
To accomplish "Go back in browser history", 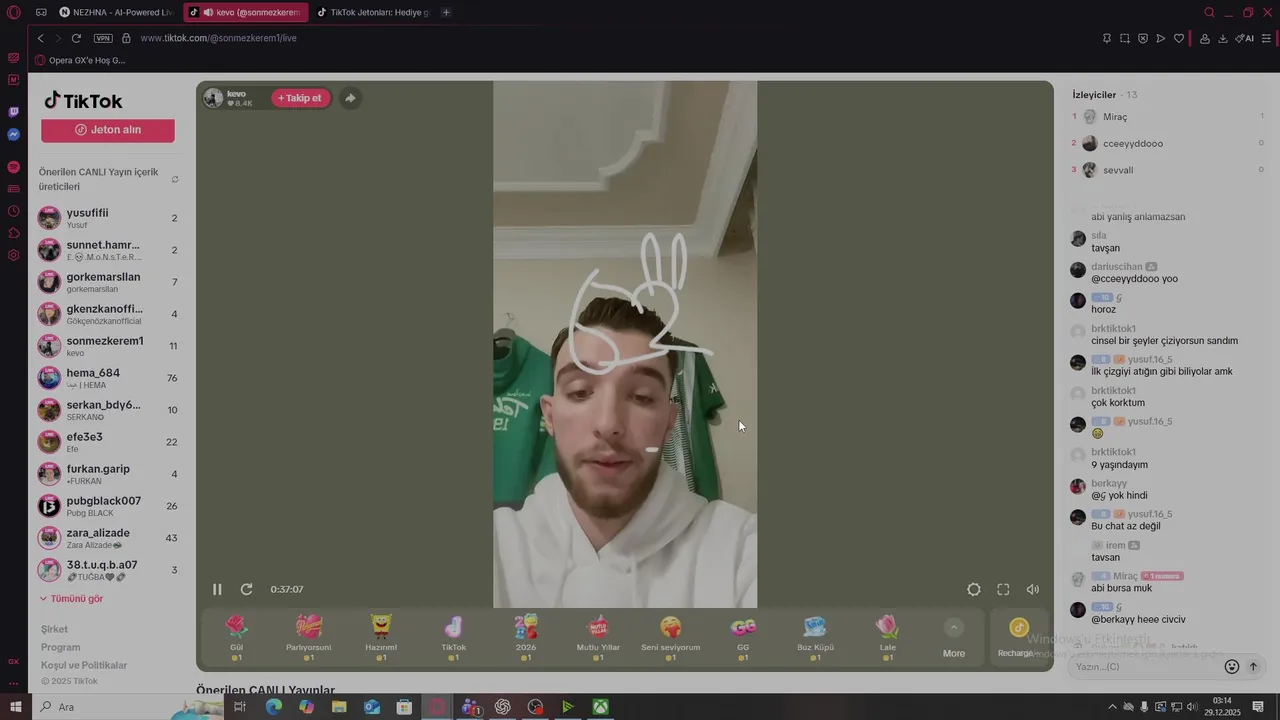I will click(40, 38).
